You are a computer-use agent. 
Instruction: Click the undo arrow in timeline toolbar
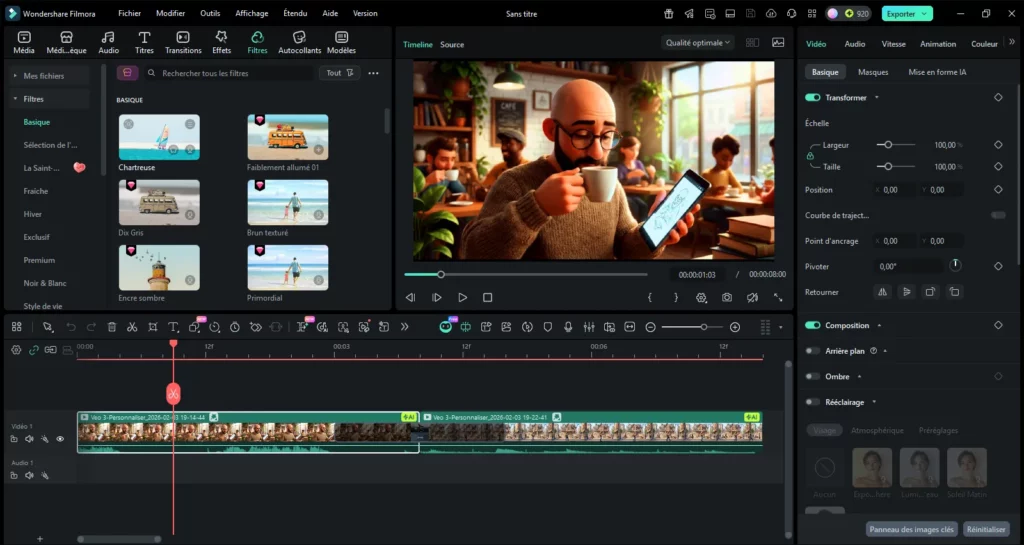pos(71,327)
